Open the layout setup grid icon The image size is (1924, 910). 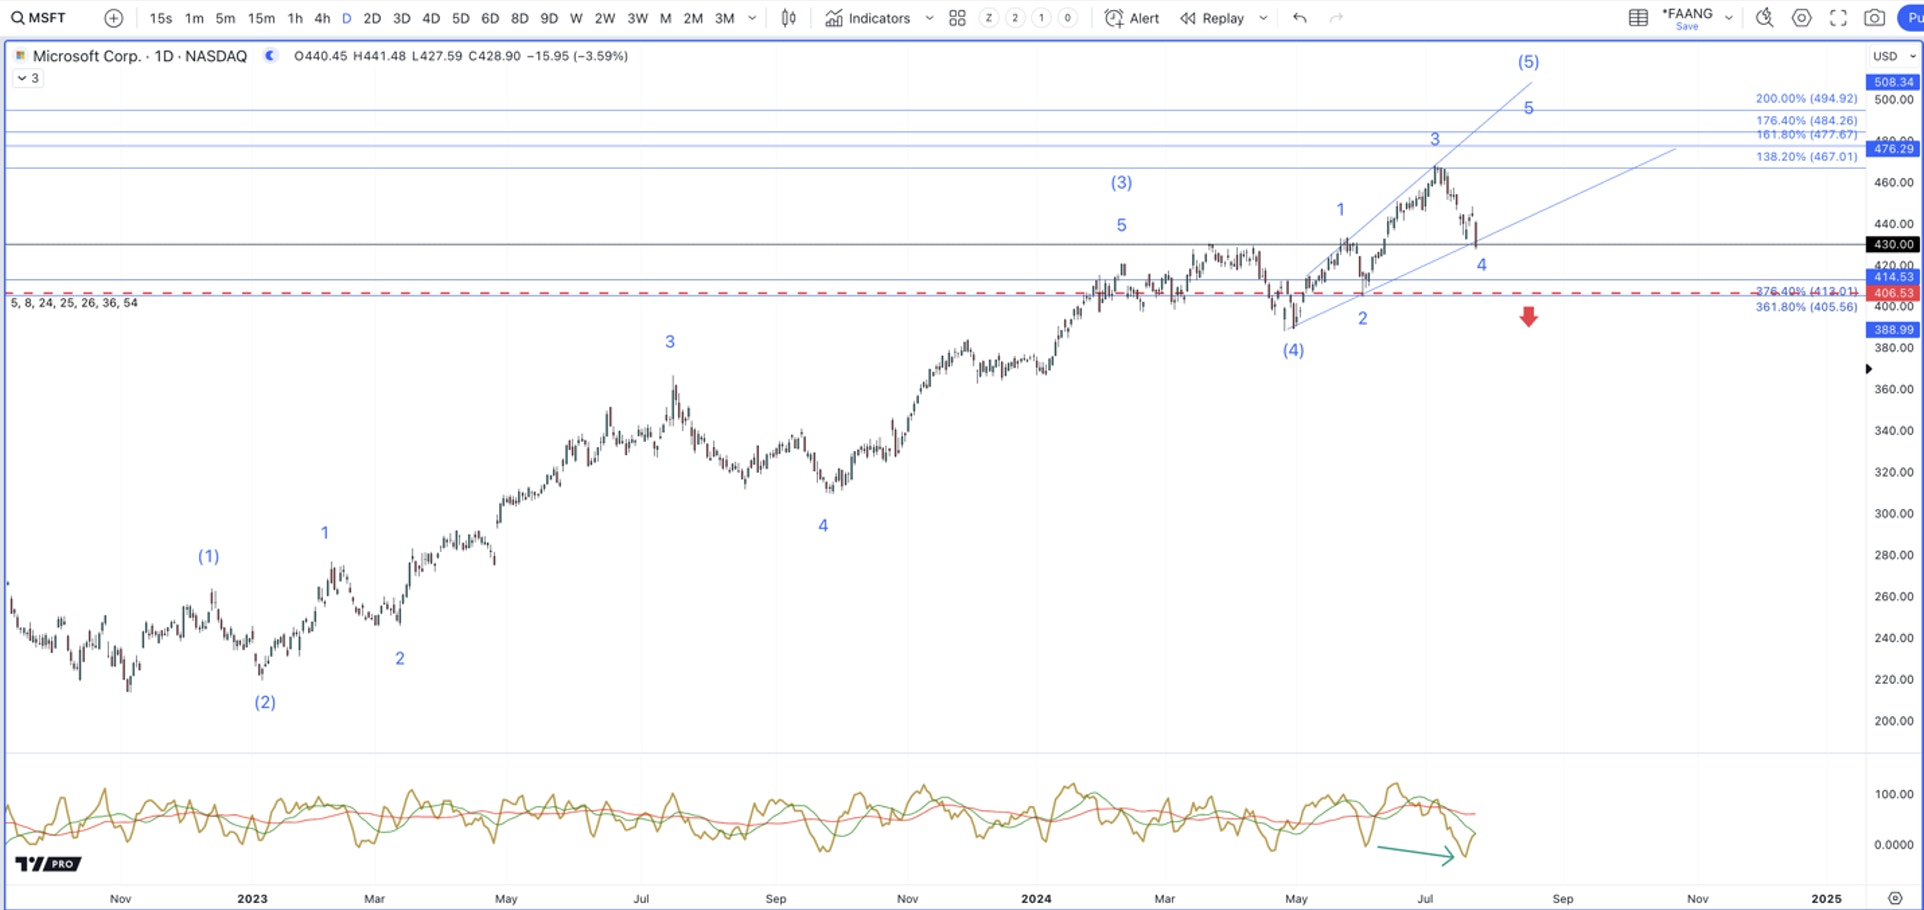point(1638,18)
